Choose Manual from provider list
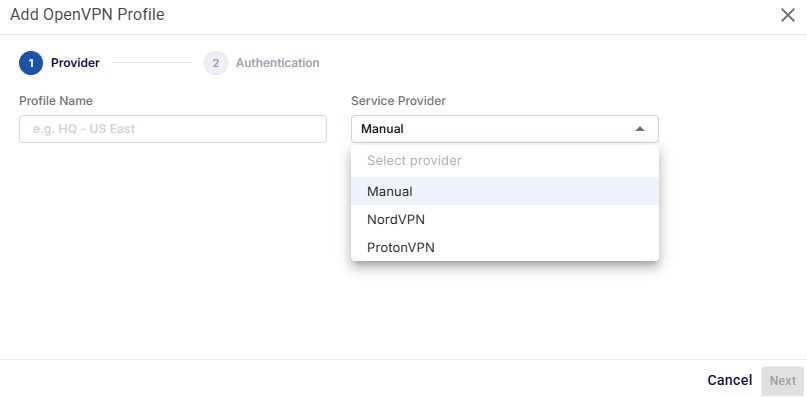This screenshot has width=807, height=397. (x=504, y=191)
